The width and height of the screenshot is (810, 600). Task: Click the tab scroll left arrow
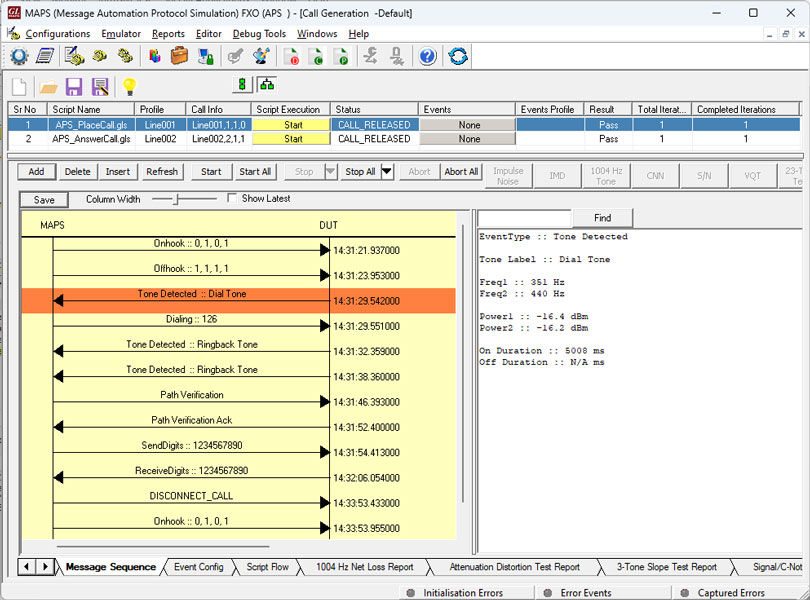coord(26,567)
